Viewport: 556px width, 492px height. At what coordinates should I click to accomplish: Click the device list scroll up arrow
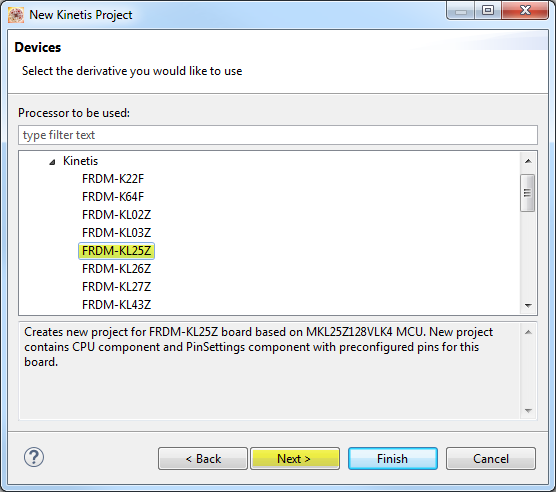(528, 161)
